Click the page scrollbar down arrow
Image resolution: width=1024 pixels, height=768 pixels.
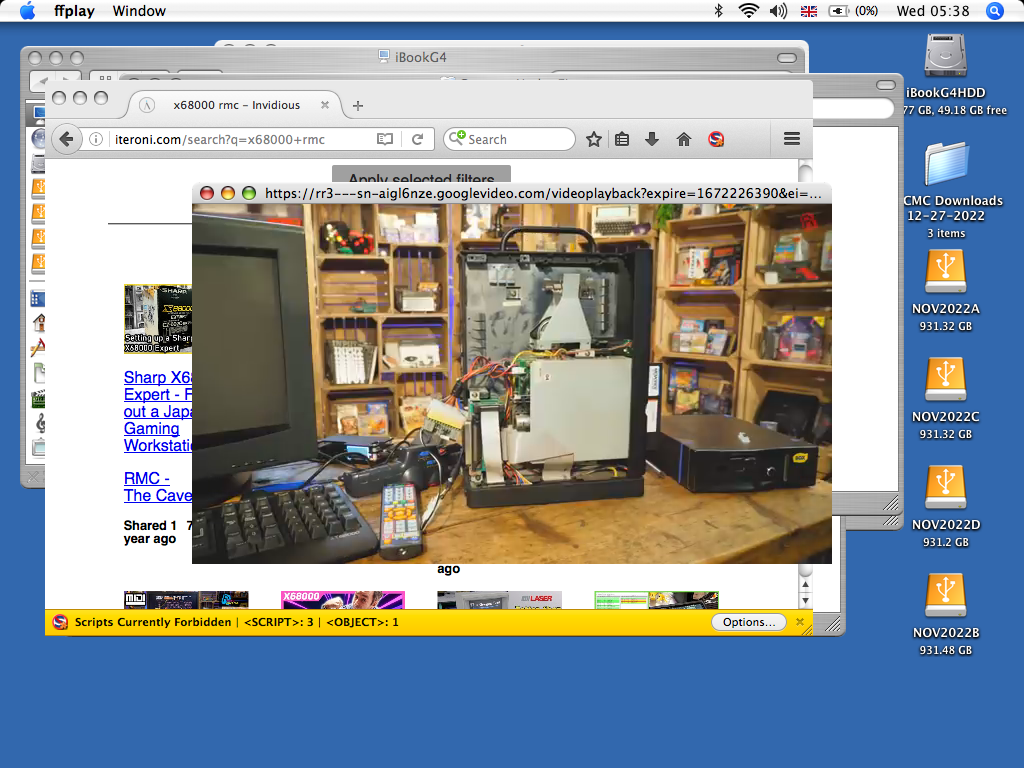[805, 601]
